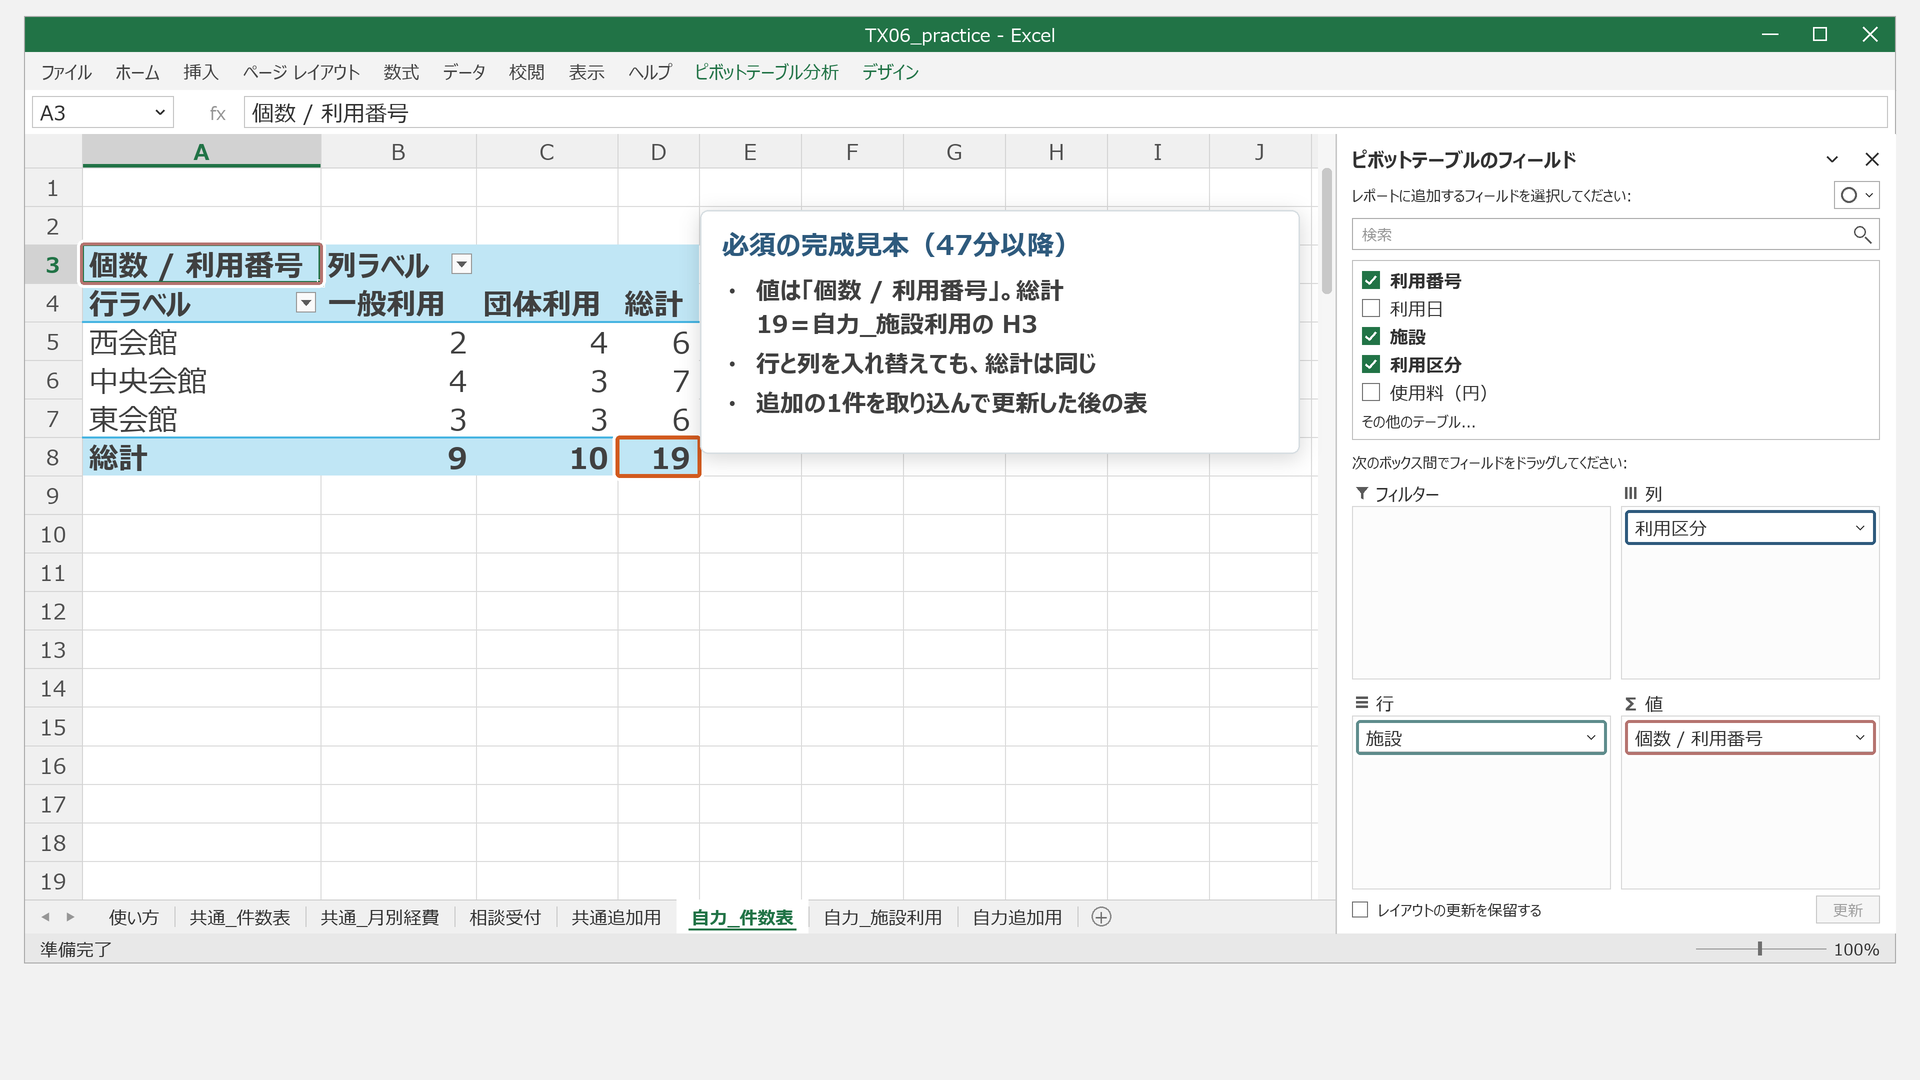1920x1080 pixels.
Task: Enable レイアウトの更新を保留する checkbox
Action: tap(1360, 910)
